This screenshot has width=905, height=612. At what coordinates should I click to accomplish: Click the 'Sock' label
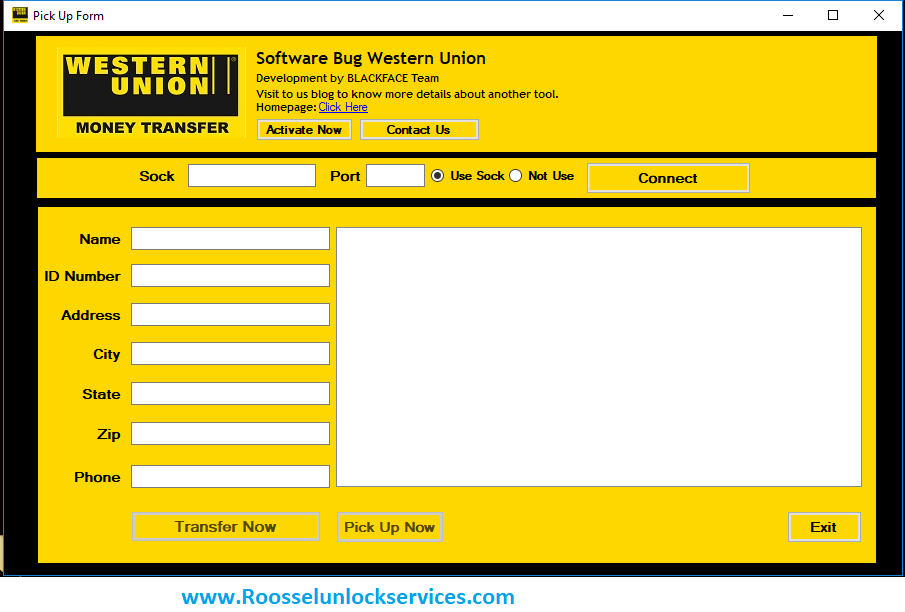click(157, 176)
